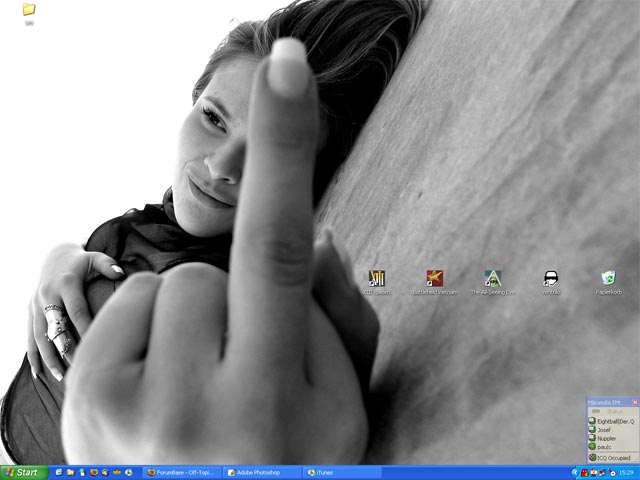Click the Show Desktop quick launch icon
This screenshot has width=640, height=480.
pyautogui.click(x=59, y=473)
